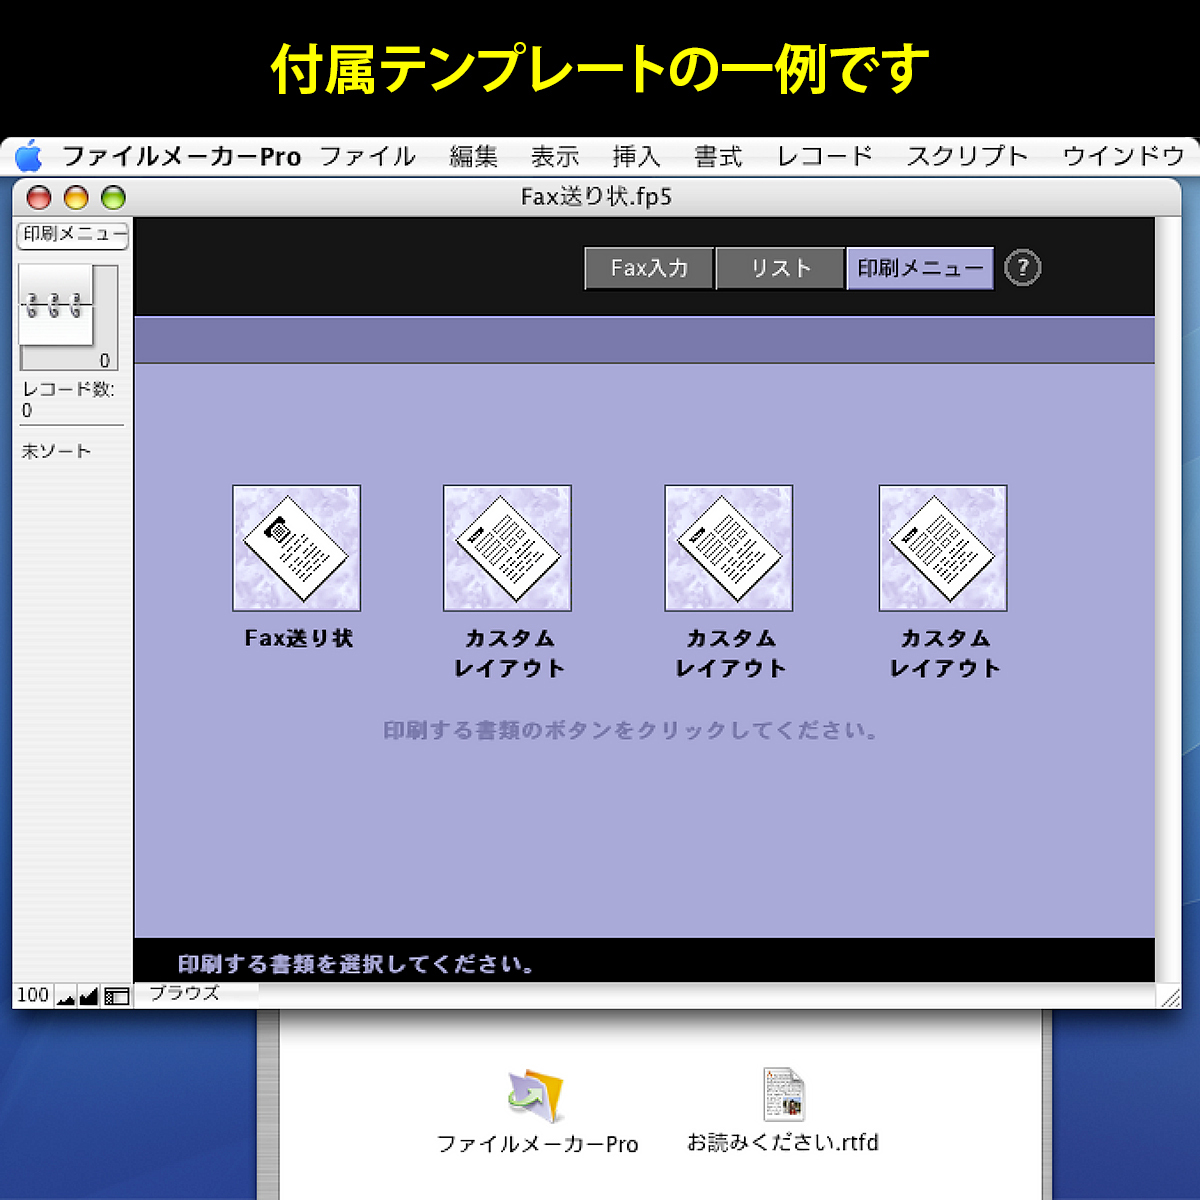This screenshot has width=1200, height=1200.
Task: Click the middle カスタムレイアウト template icon
Action: 729,548
